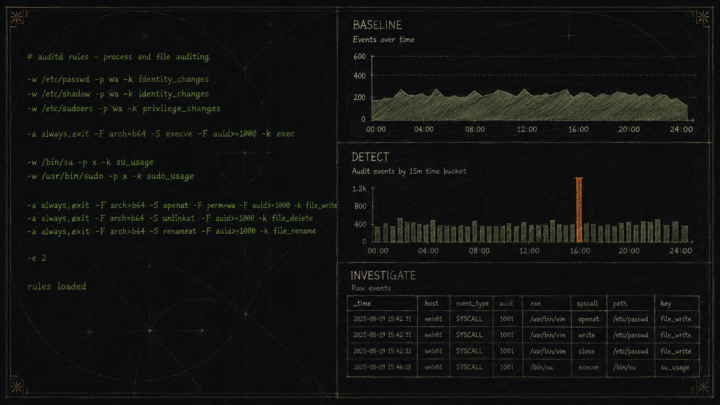
Task: Click the '-w /etc/shadow' watch rule line
Action: (x=118, y=94)
